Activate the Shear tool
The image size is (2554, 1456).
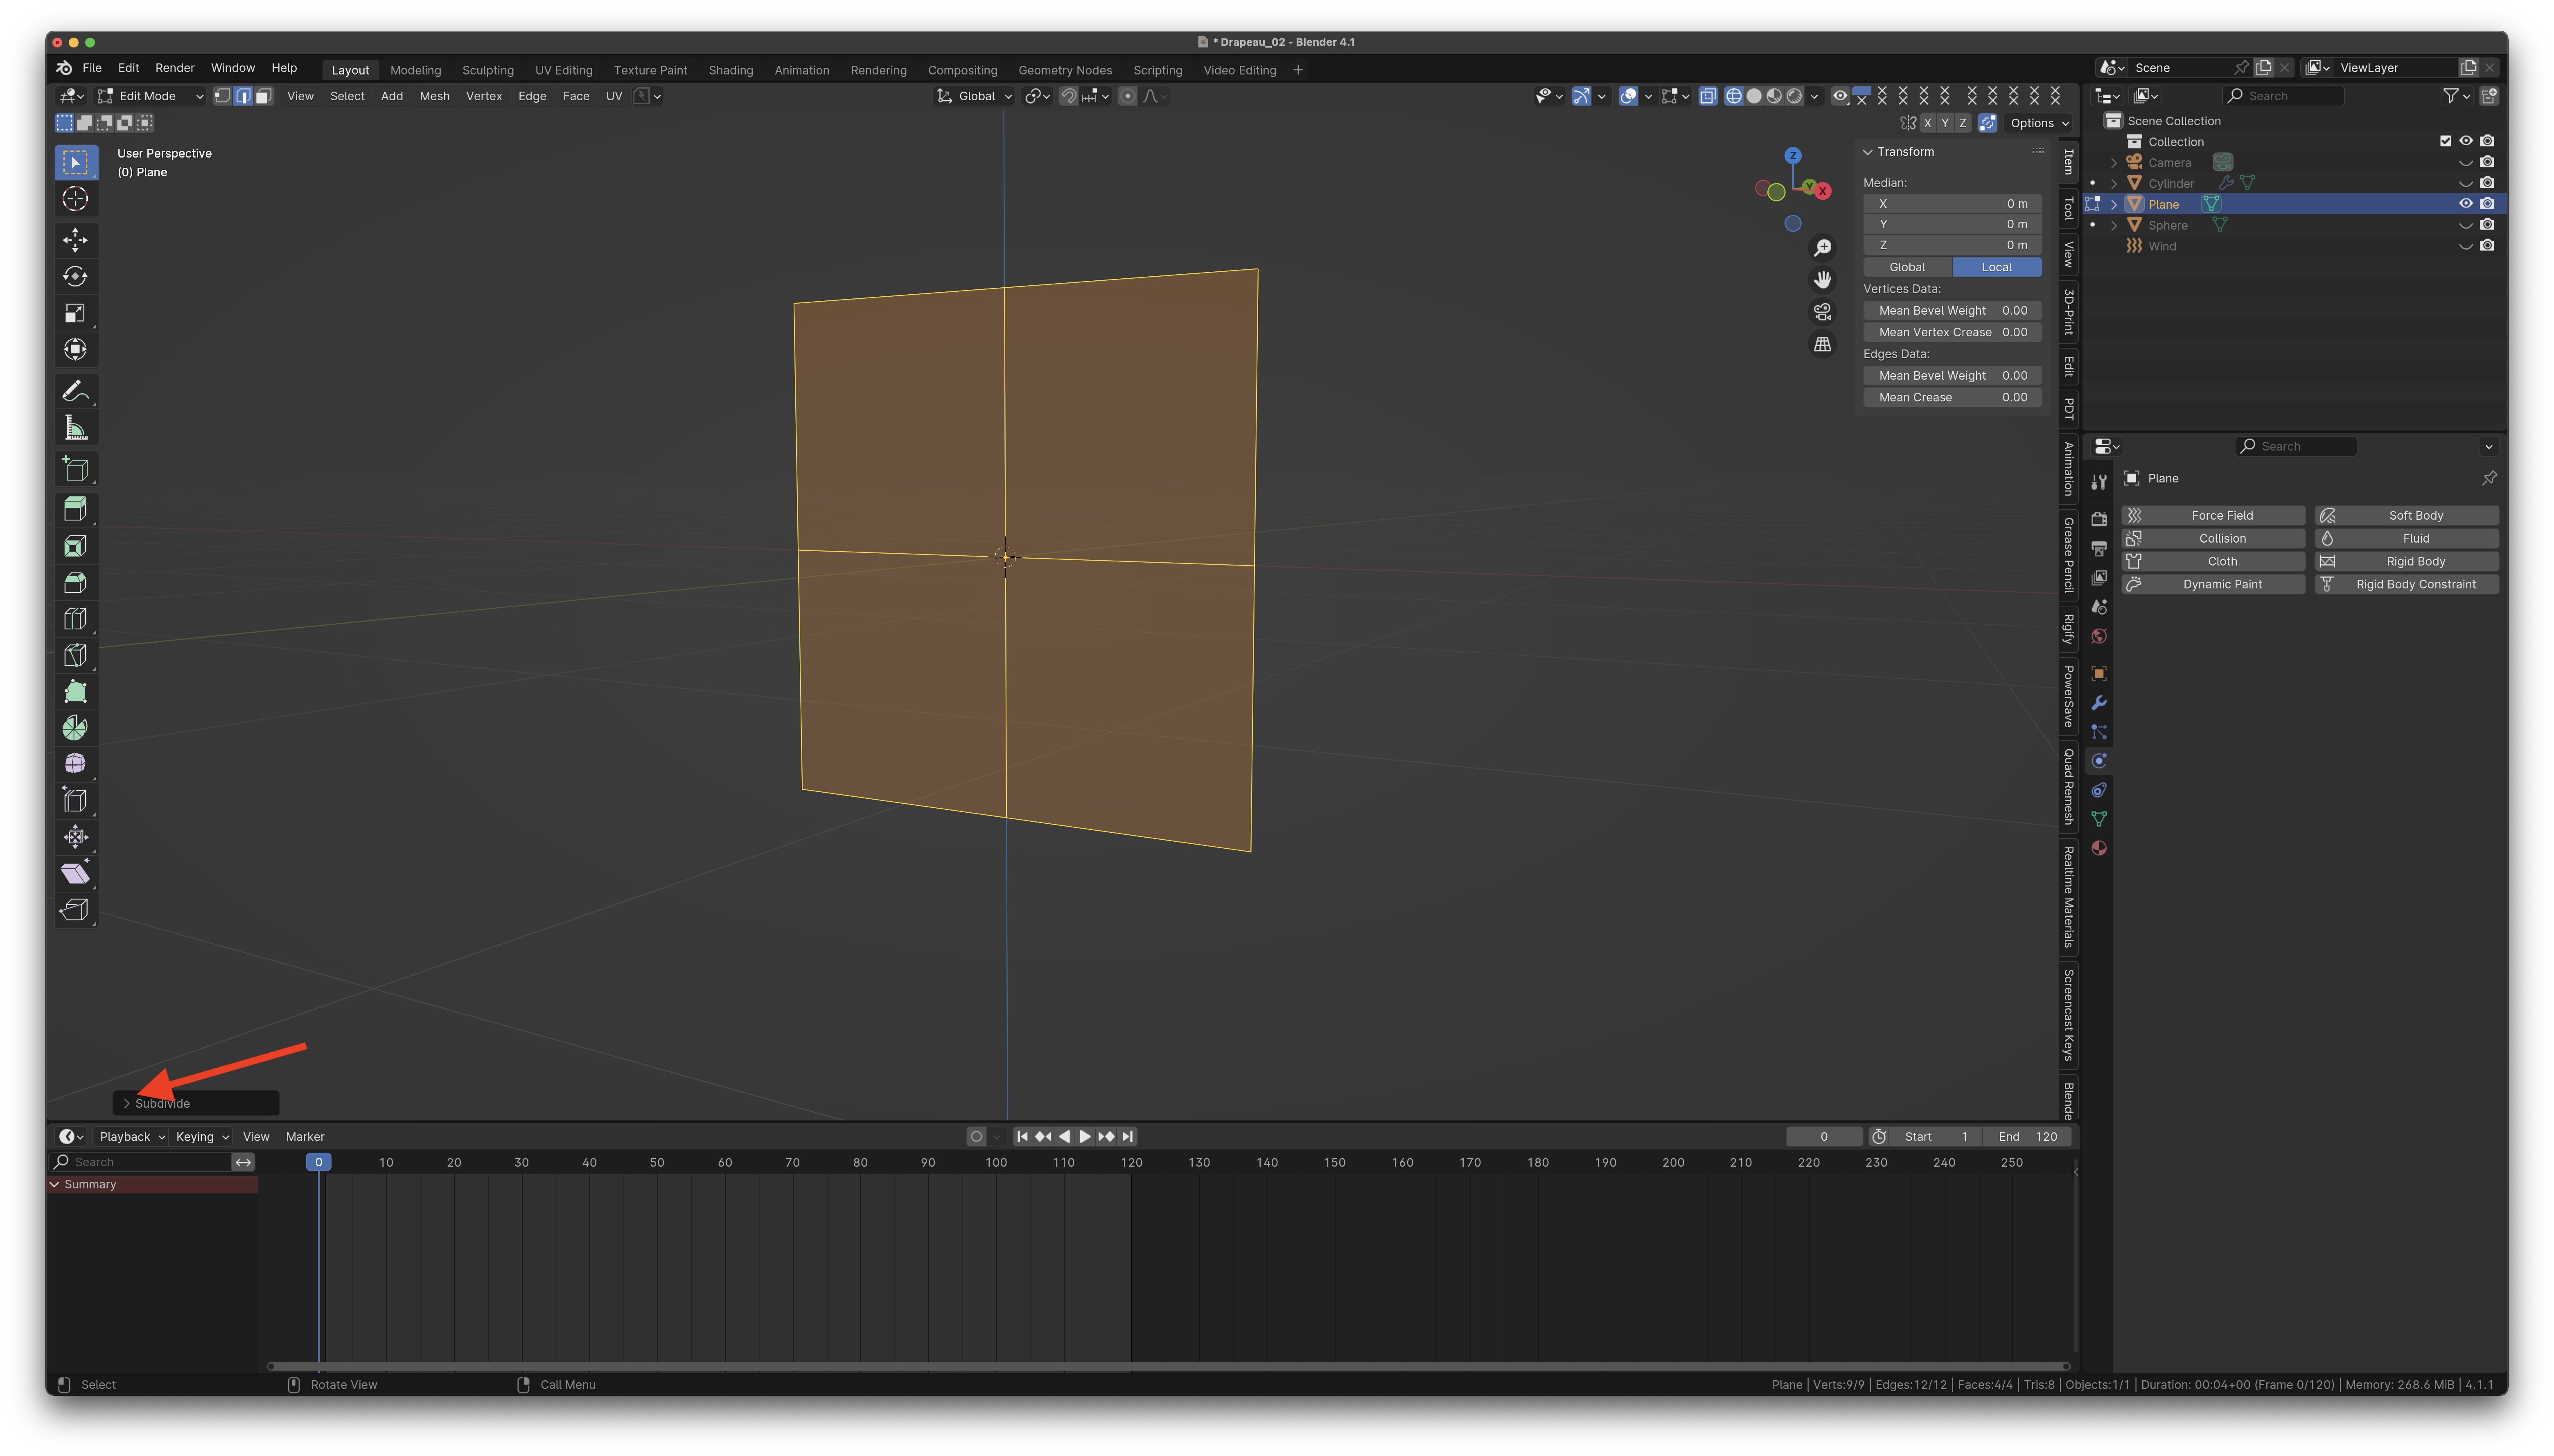[x=75, y=874]
